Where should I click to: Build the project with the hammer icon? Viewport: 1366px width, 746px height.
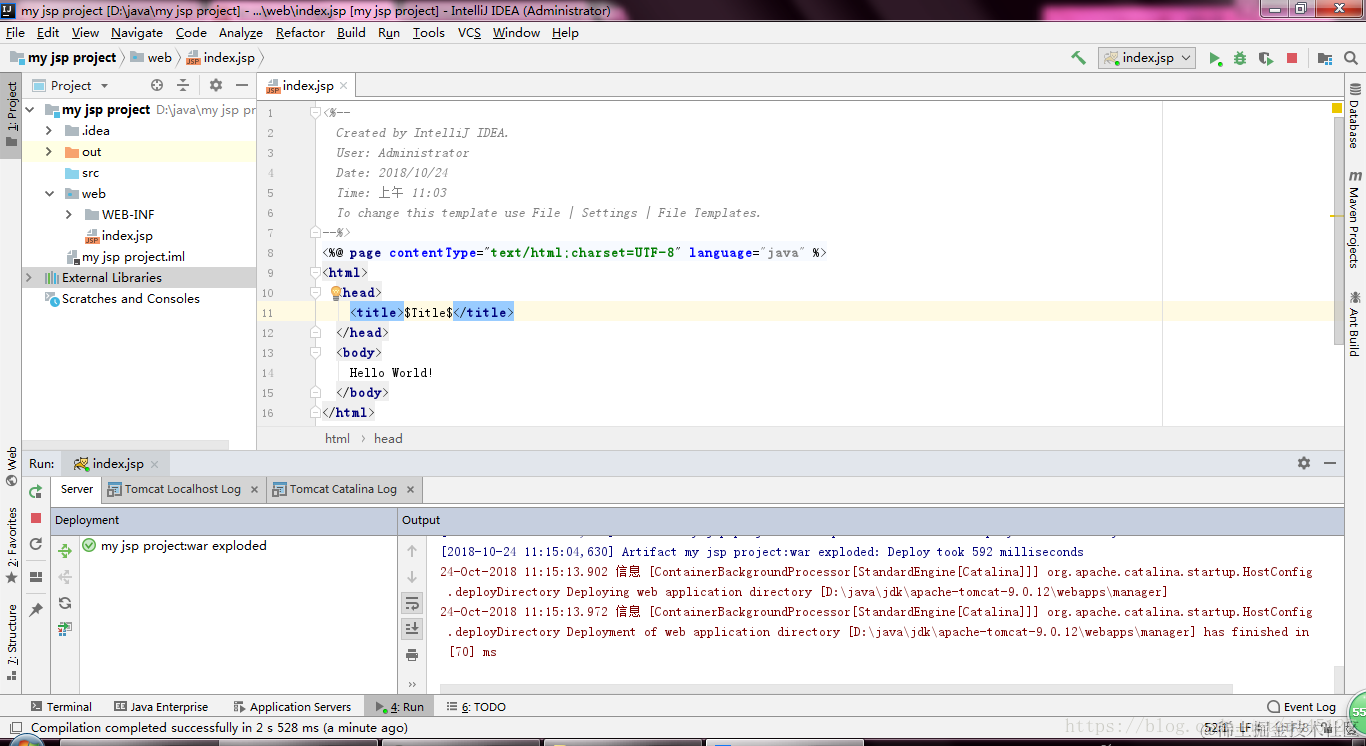tap(1078, 58)
